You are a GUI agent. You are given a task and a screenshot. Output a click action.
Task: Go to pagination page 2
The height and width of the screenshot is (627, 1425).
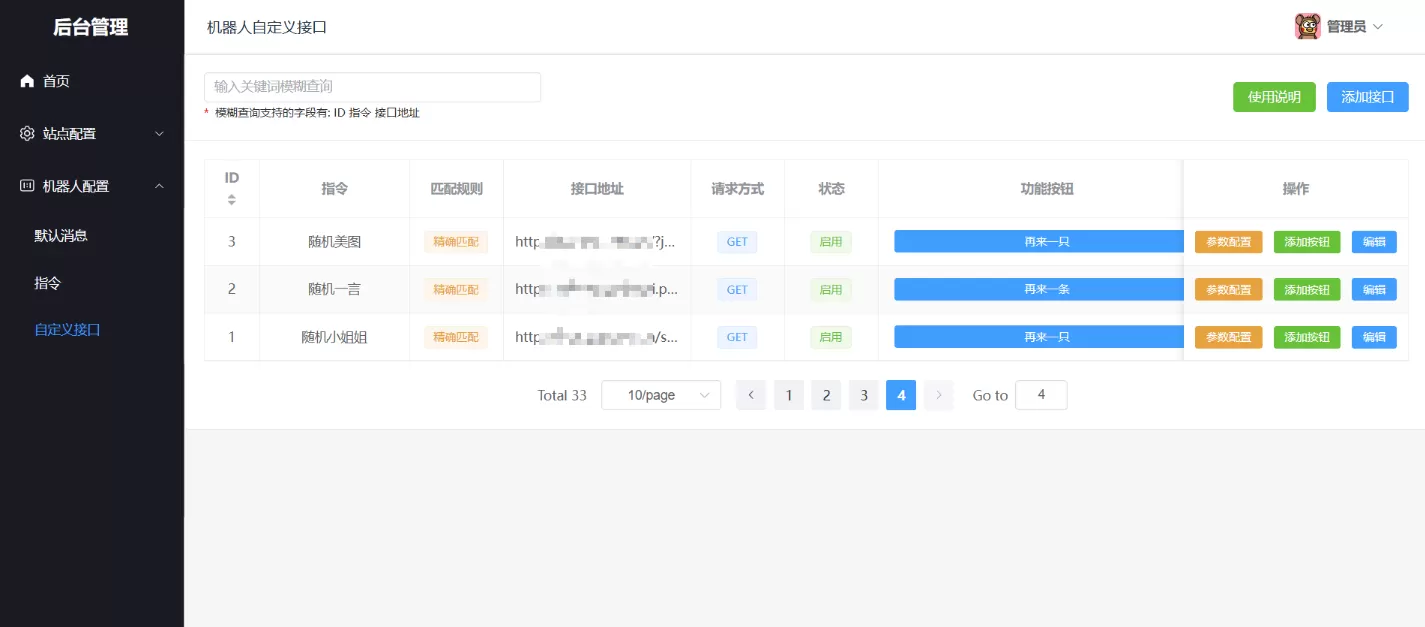[x=826, y=395]
